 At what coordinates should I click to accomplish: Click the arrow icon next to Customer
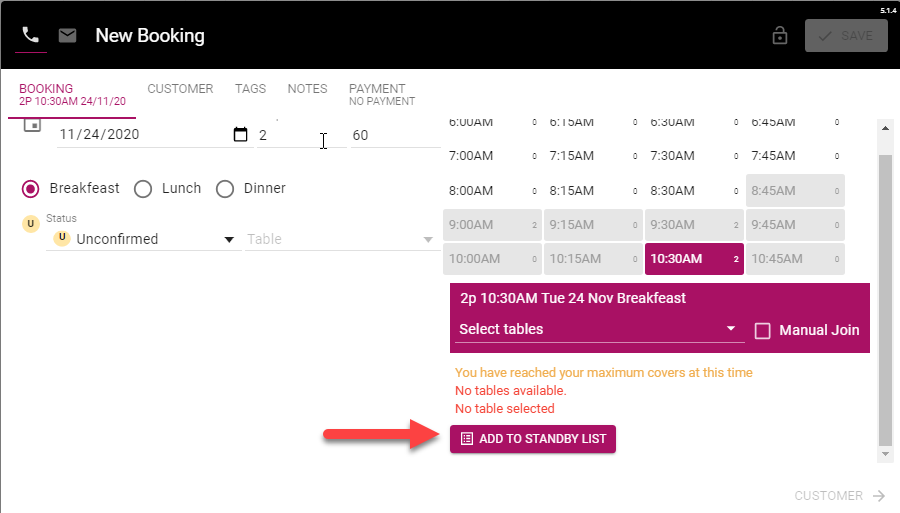point(879,496)
